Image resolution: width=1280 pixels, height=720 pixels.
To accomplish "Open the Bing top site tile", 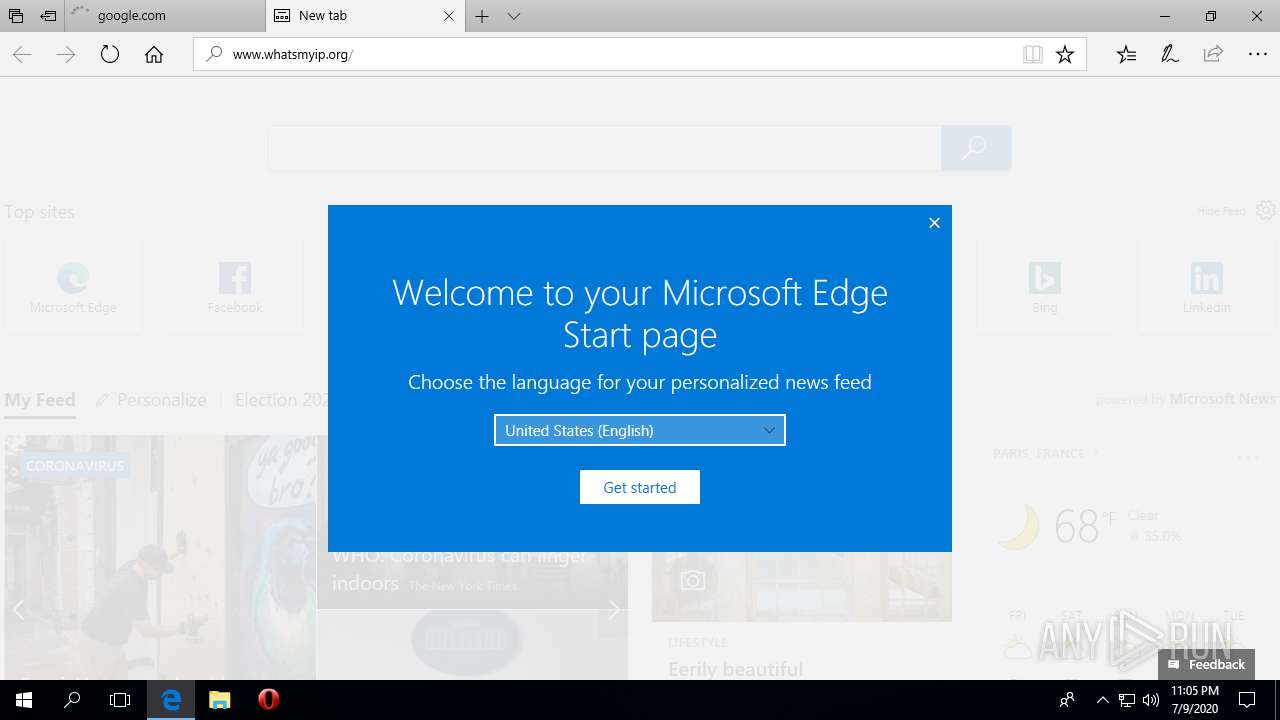I will coord(1045,285).
